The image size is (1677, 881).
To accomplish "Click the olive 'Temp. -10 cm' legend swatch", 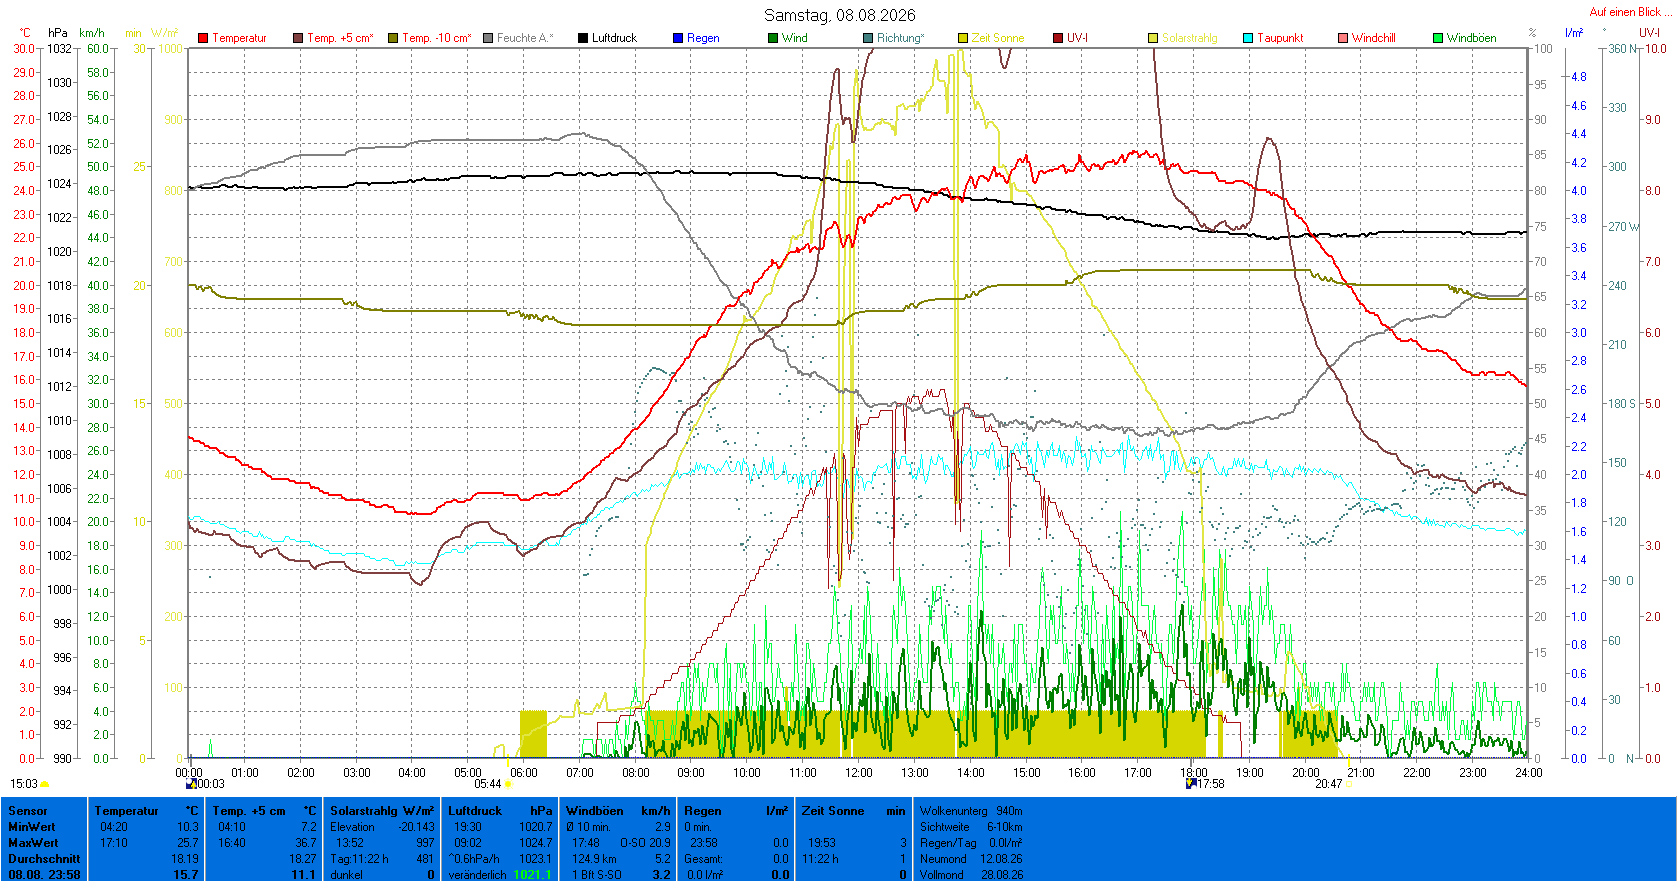I will tap(393, 38).
